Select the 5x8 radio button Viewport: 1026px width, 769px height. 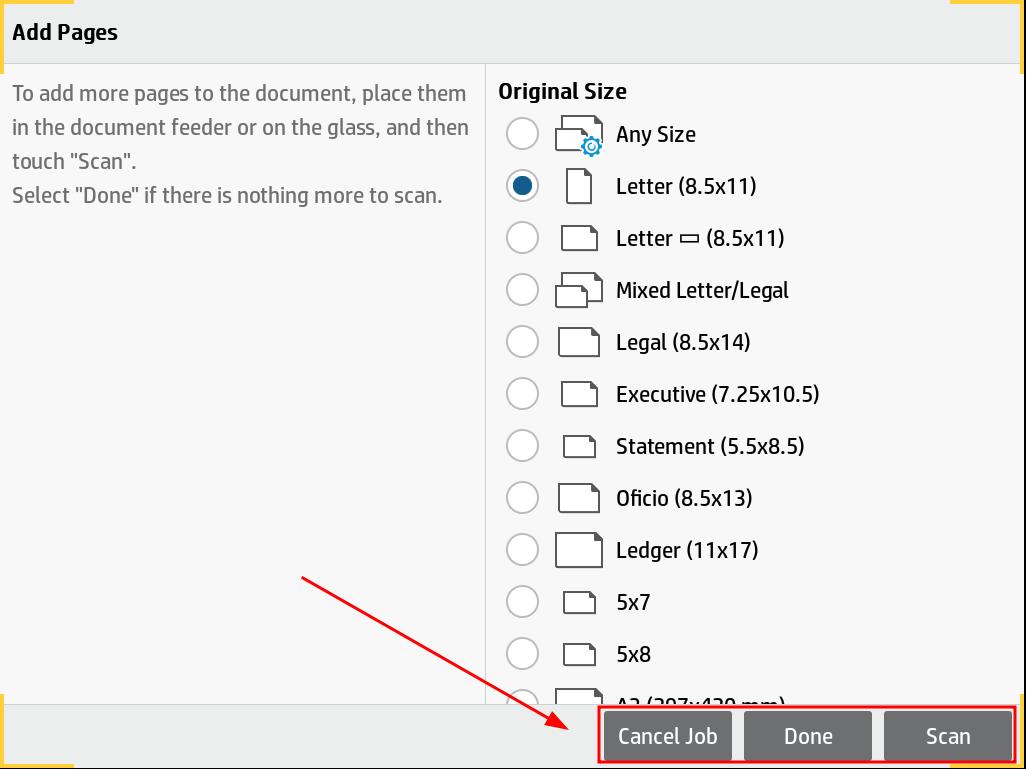pos(522,654)
